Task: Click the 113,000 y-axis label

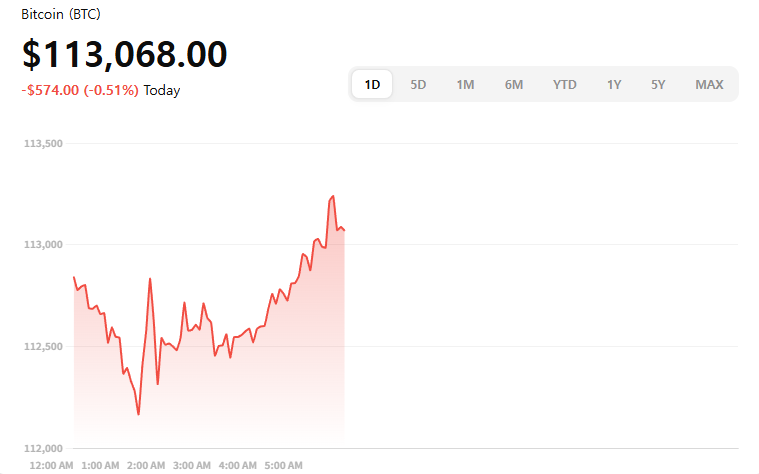Action: 43,245
